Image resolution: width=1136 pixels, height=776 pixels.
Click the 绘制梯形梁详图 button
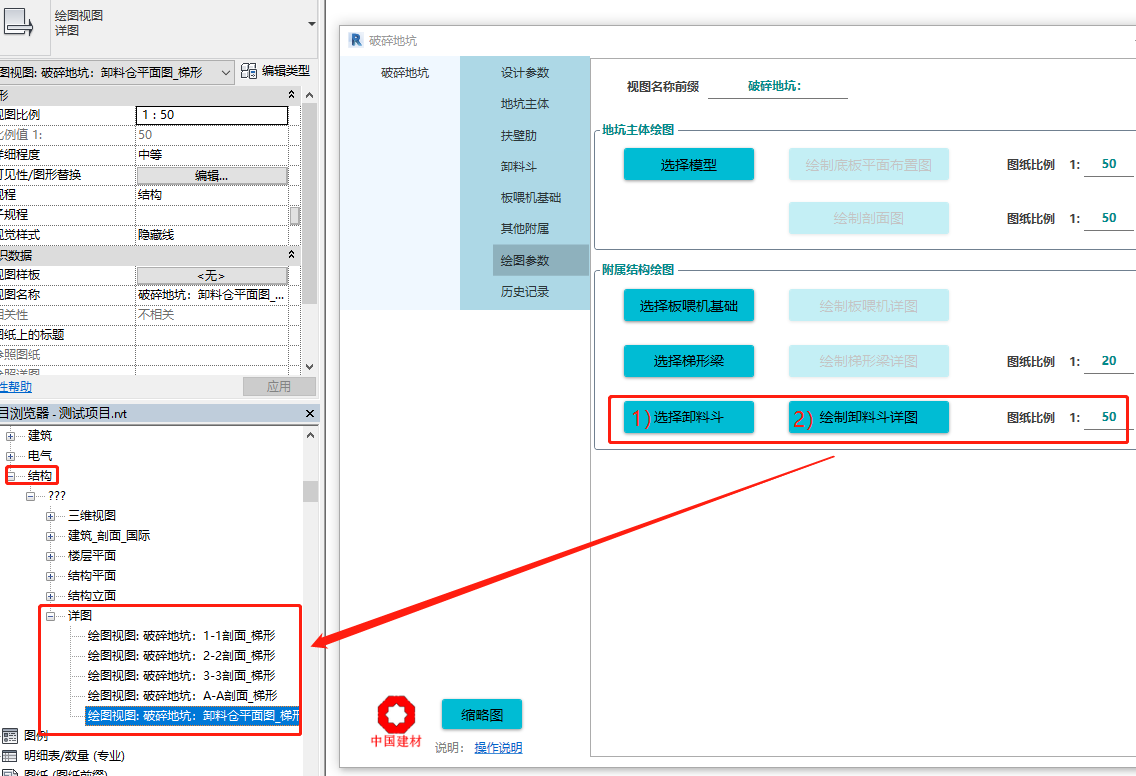pyautogui.click(x=868, y=361)
